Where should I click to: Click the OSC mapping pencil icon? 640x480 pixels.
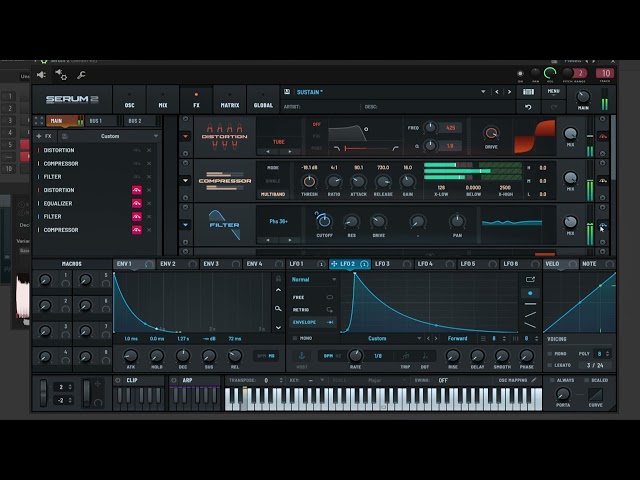point(534,380)
